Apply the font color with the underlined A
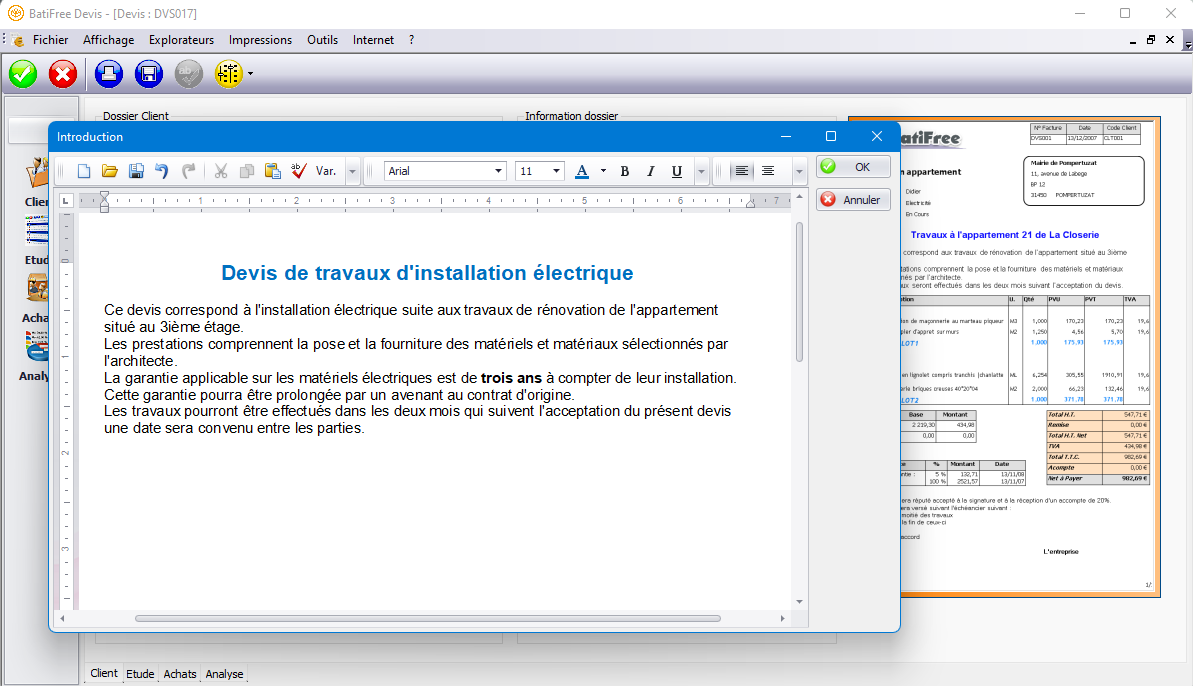This screenshot has width=1193, height=686. tap(582, 171)
